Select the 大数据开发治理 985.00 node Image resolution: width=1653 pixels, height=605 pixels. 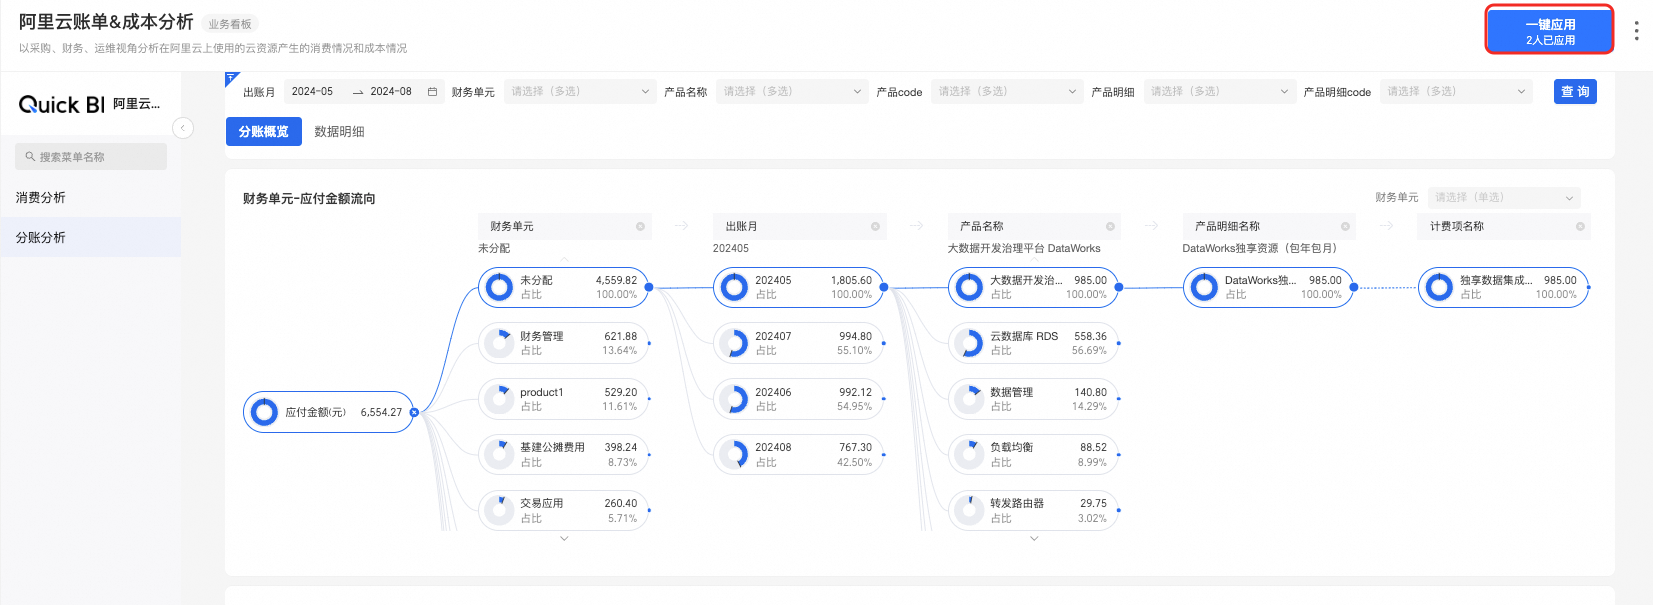[x=1034, y=288]
